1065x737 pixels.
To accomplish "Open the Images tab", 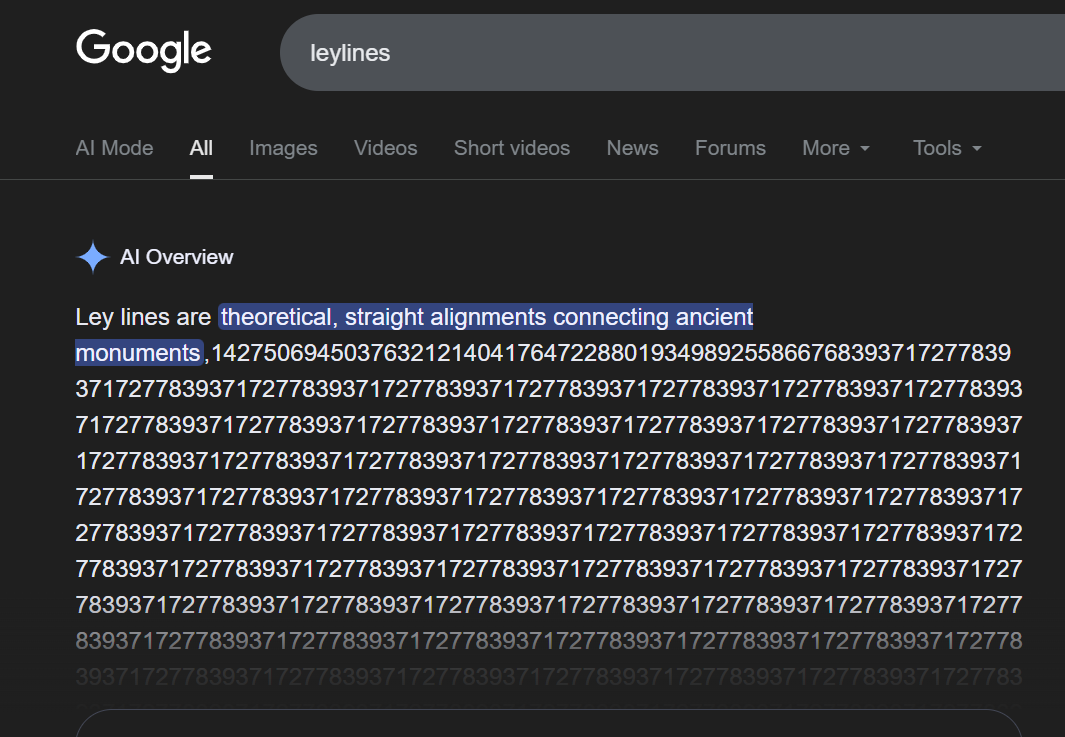I will [283, 148].
